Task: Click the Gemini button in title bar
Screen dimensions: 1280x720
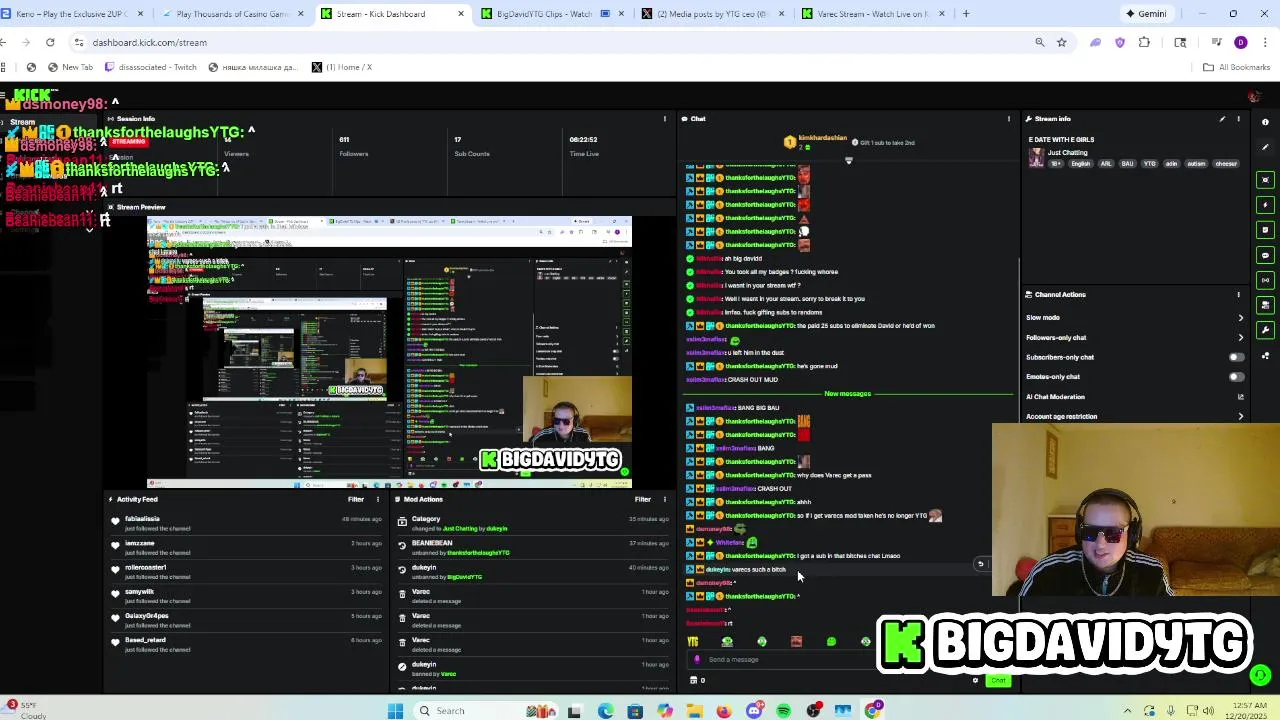Action: tap(1146, 14)
